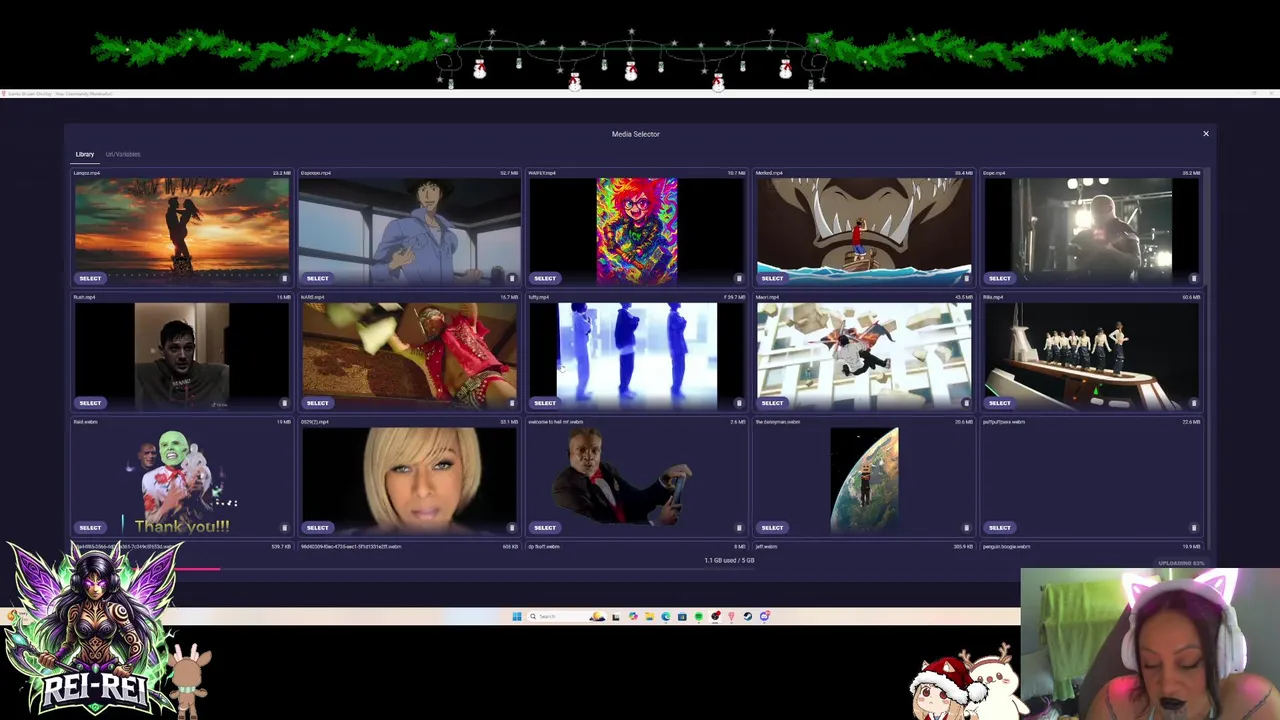Click the blonde woman thumbnail of 0529(2).mp4

click(x=409, y=480)
